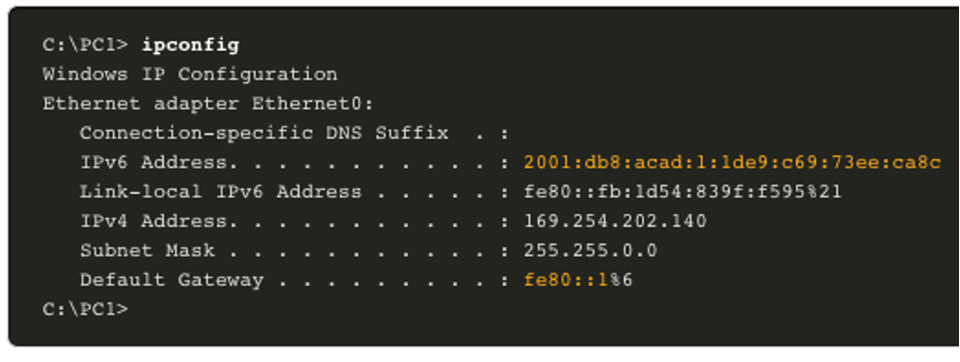Click the 255.255.0.0 subnet mask value
The image size is (960, 362).
coord(591,251)
